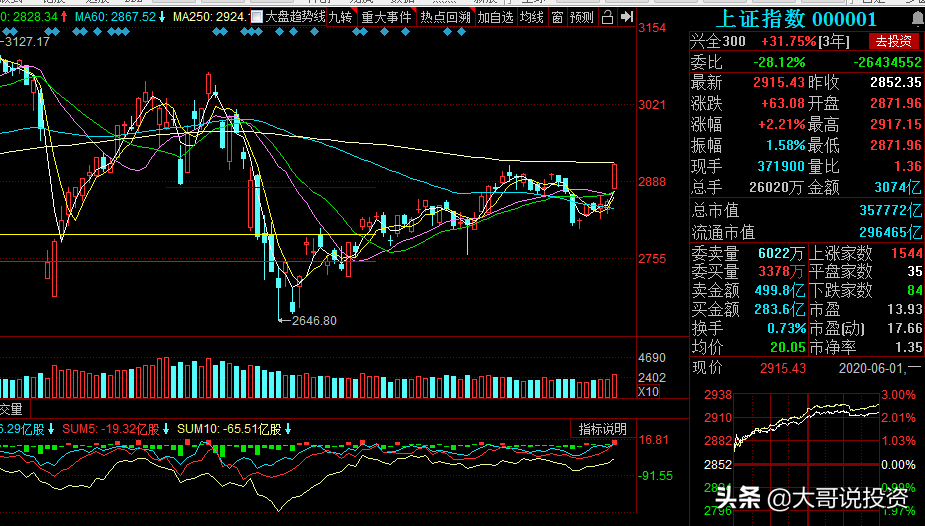
Task: Click the 总市值 value 357772亿
Action: pos(890,211)
